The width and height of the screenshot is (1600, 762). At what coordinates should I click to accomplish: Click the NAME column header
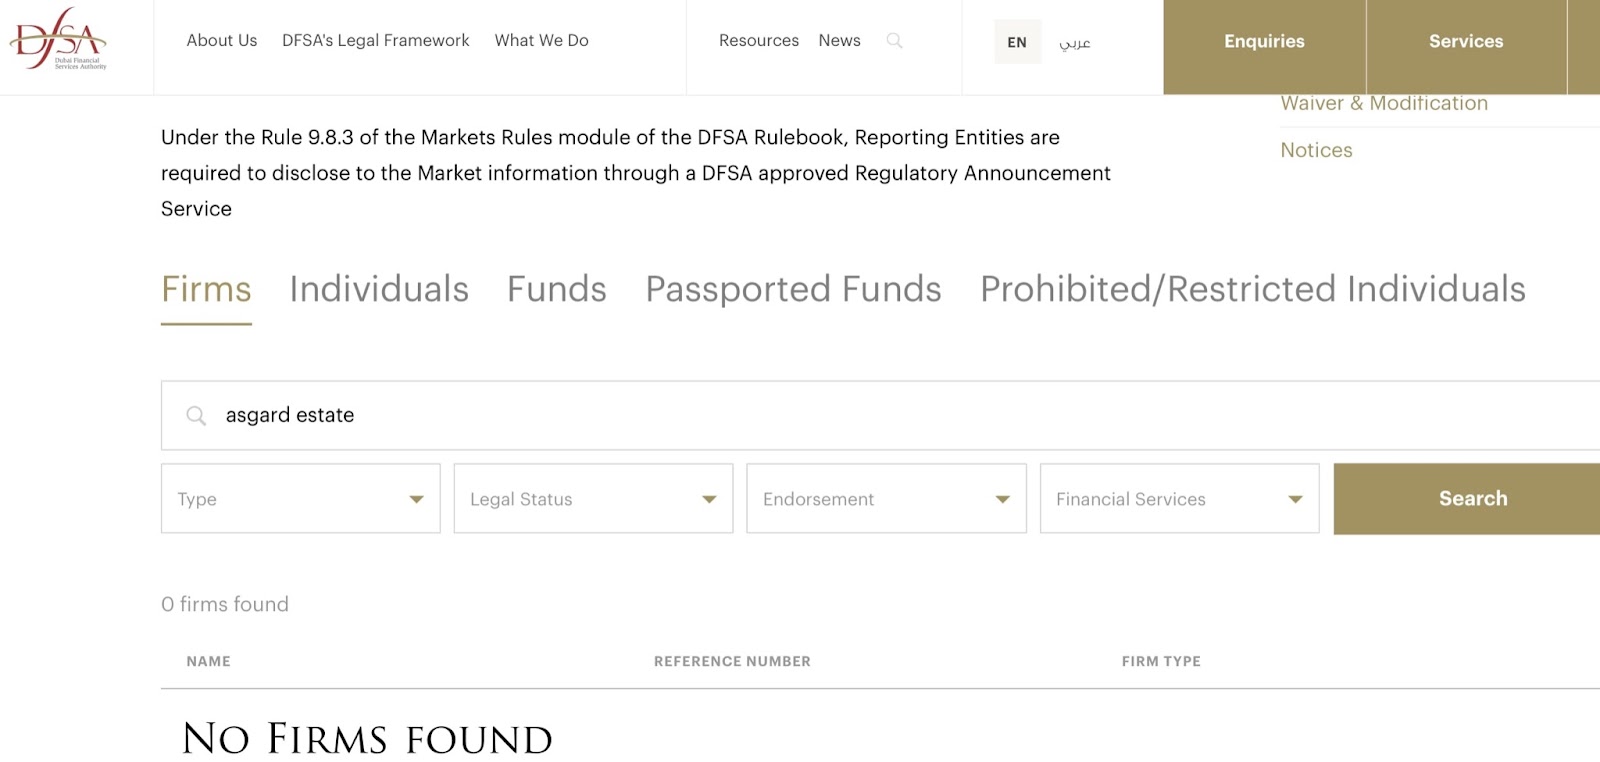pos(208,661)
